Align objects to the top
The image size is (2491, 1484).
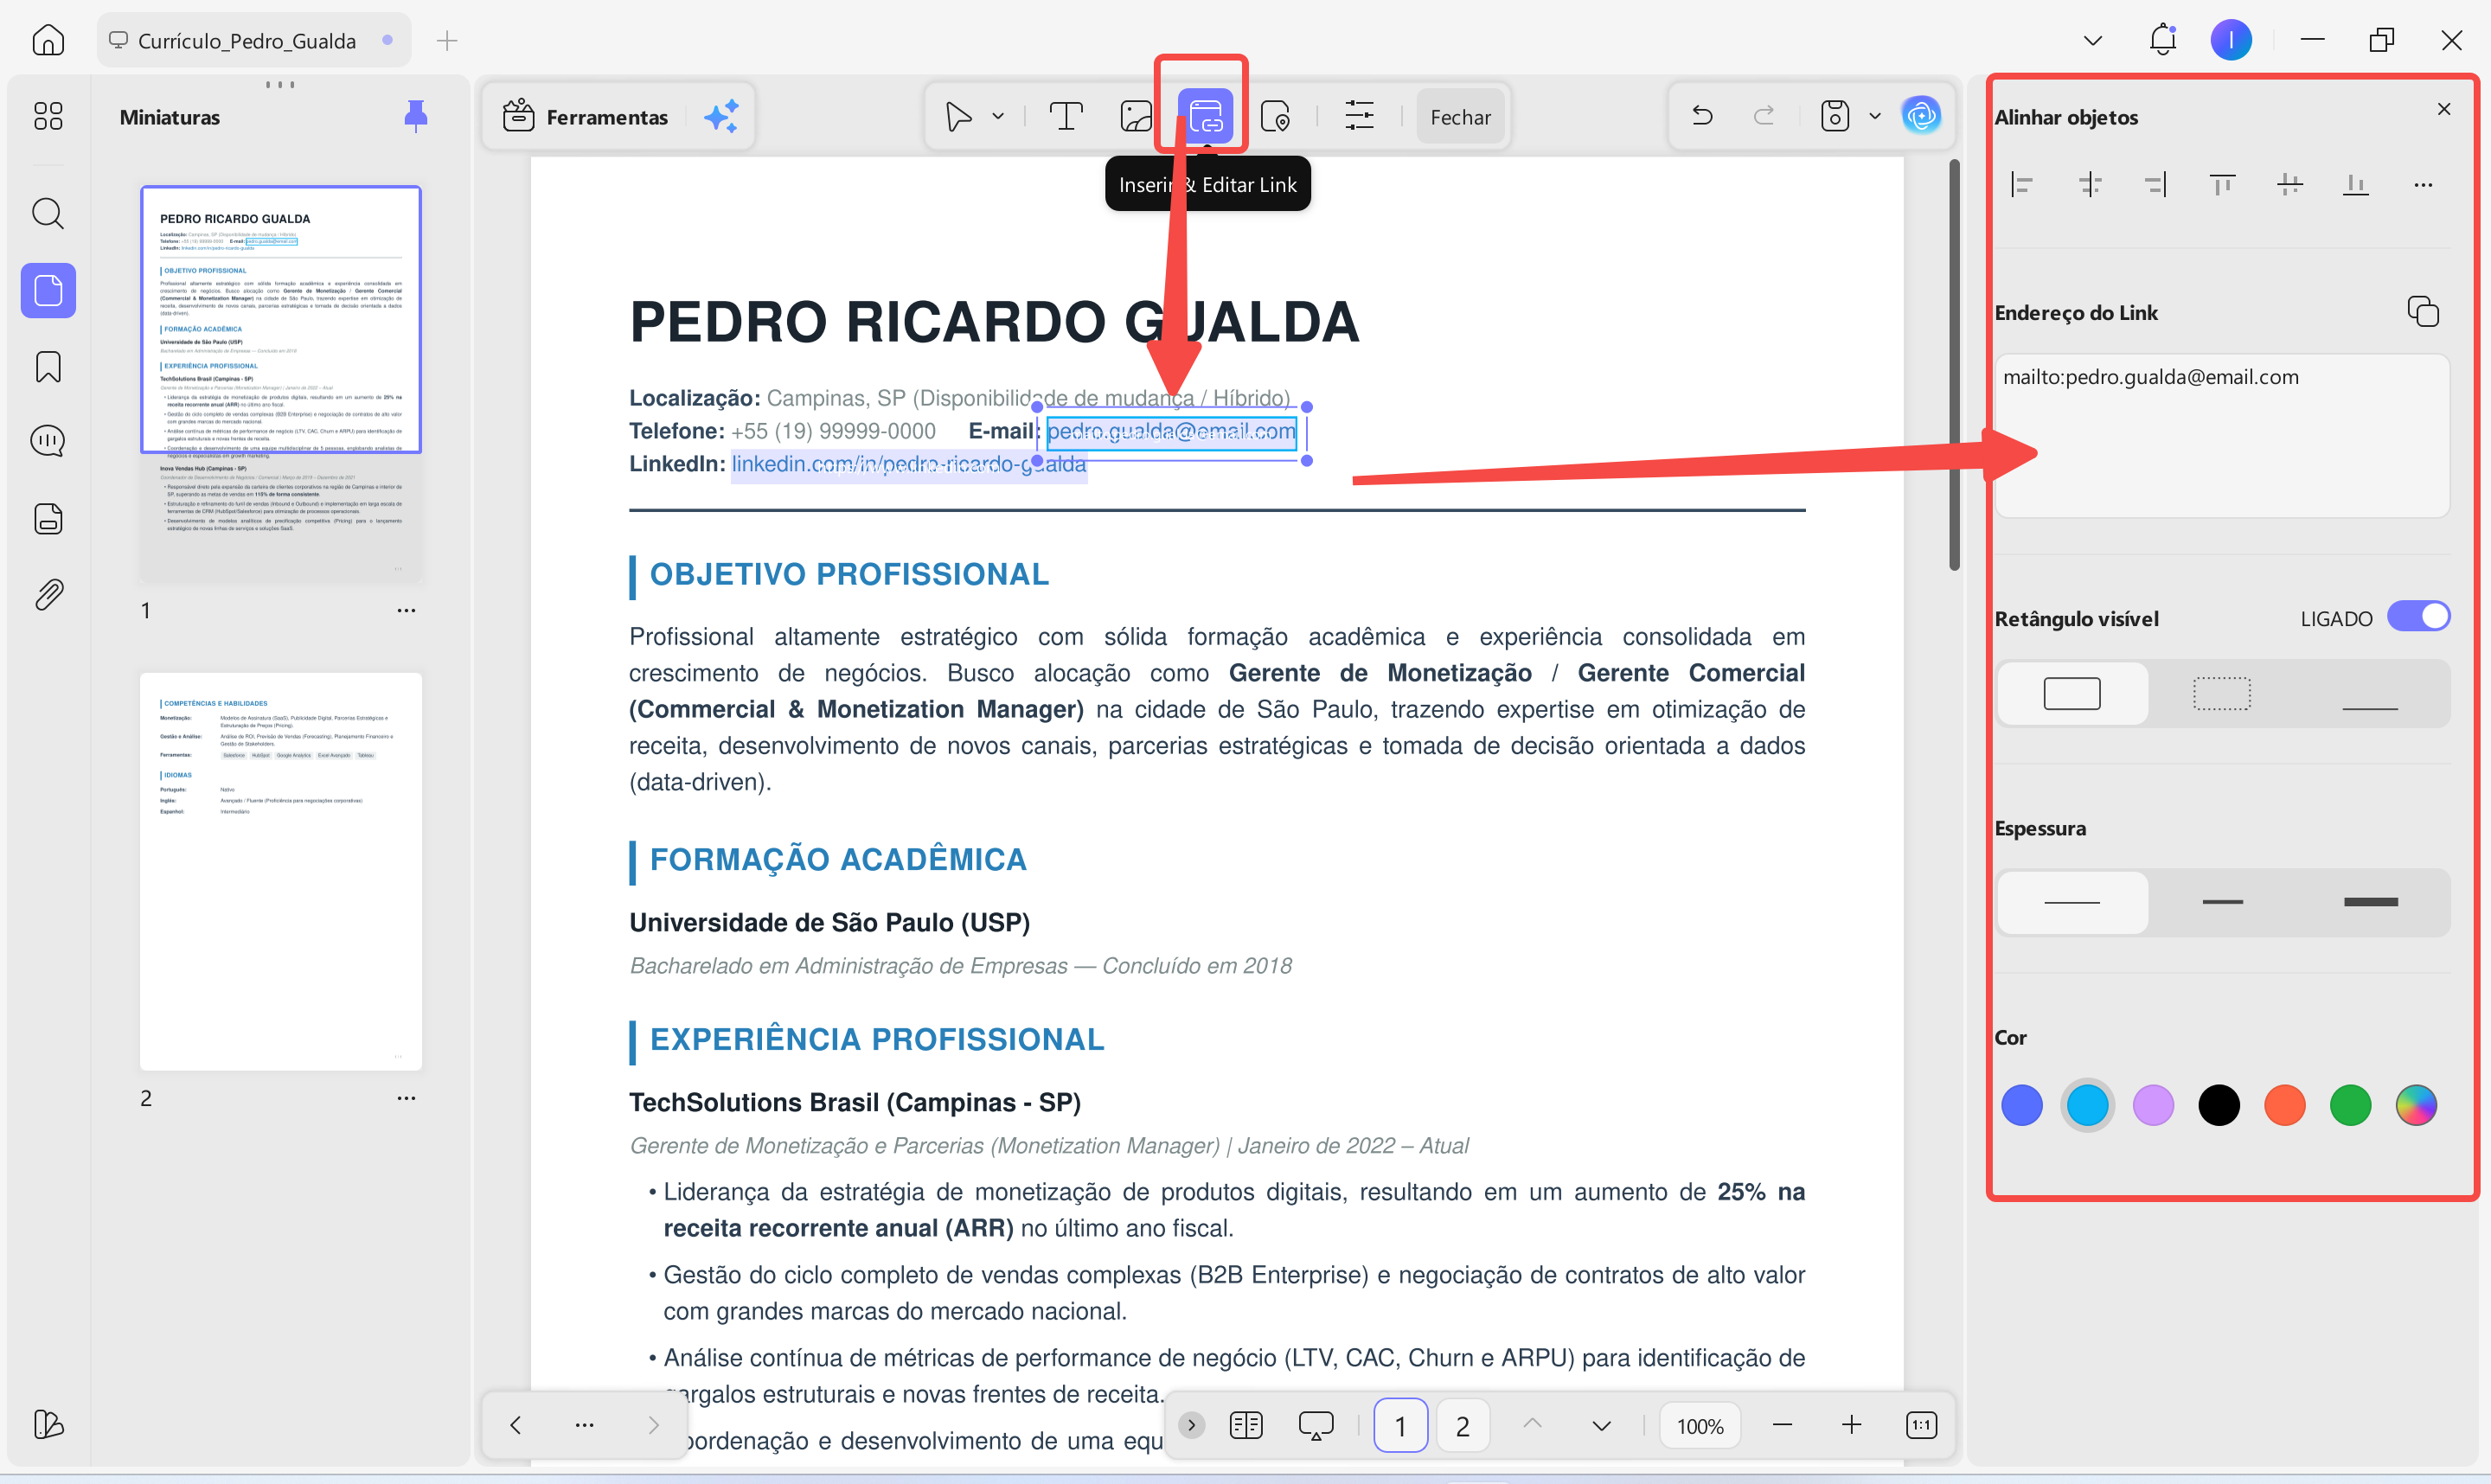click(2222, 185)
